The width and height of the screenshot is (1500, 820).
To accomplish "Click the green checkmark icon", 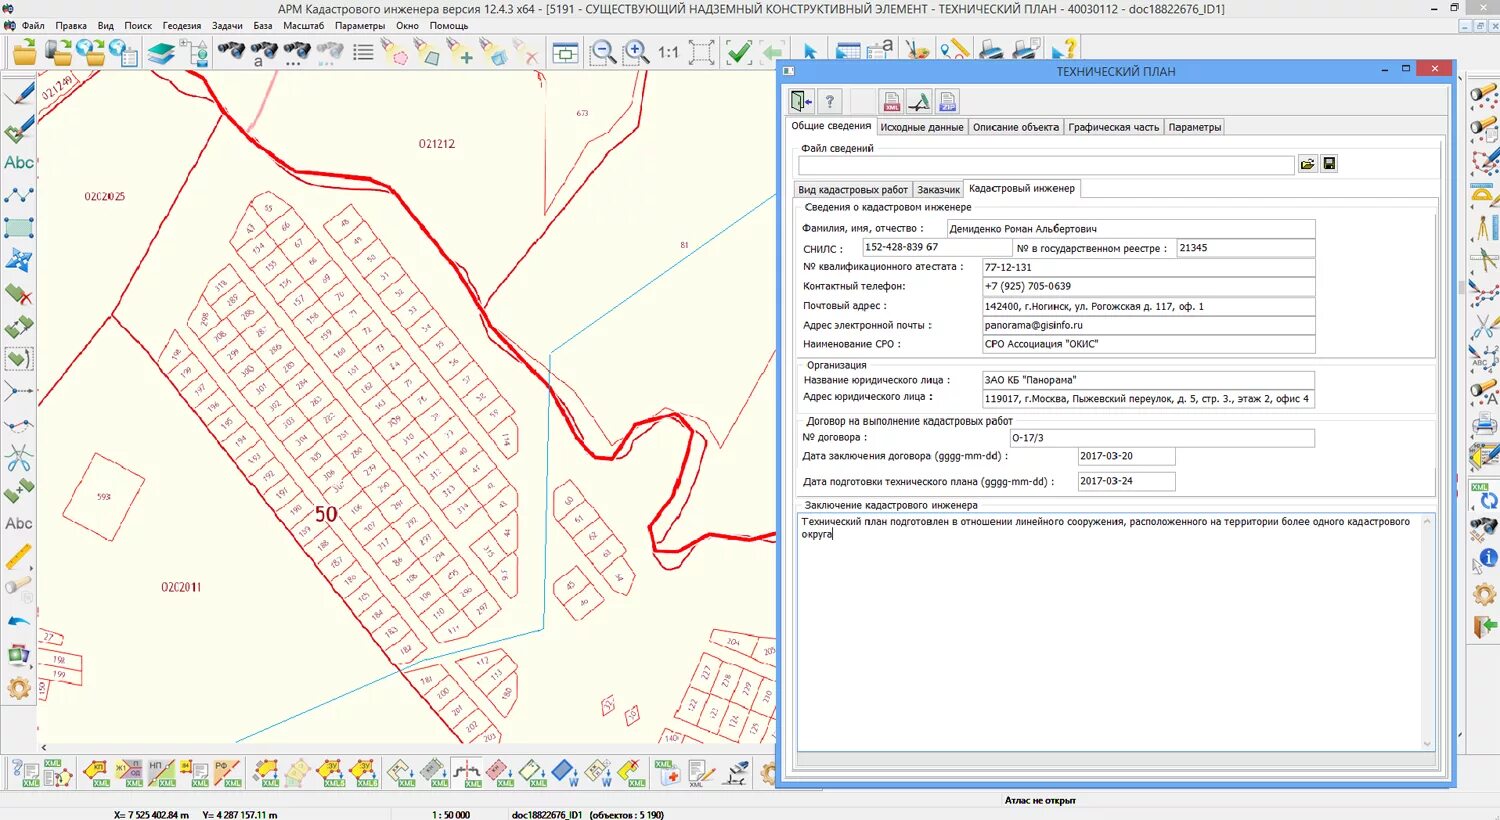I will (x=738, y=52).
